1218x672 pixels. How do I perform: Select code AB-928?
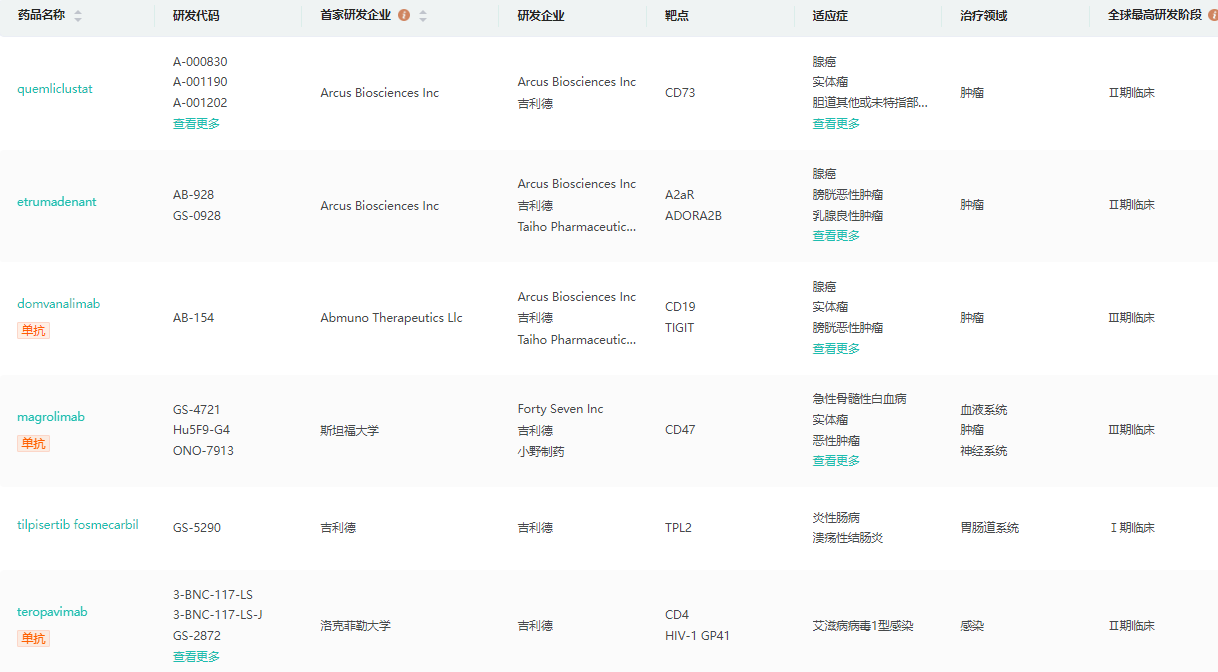click(194, 195)
